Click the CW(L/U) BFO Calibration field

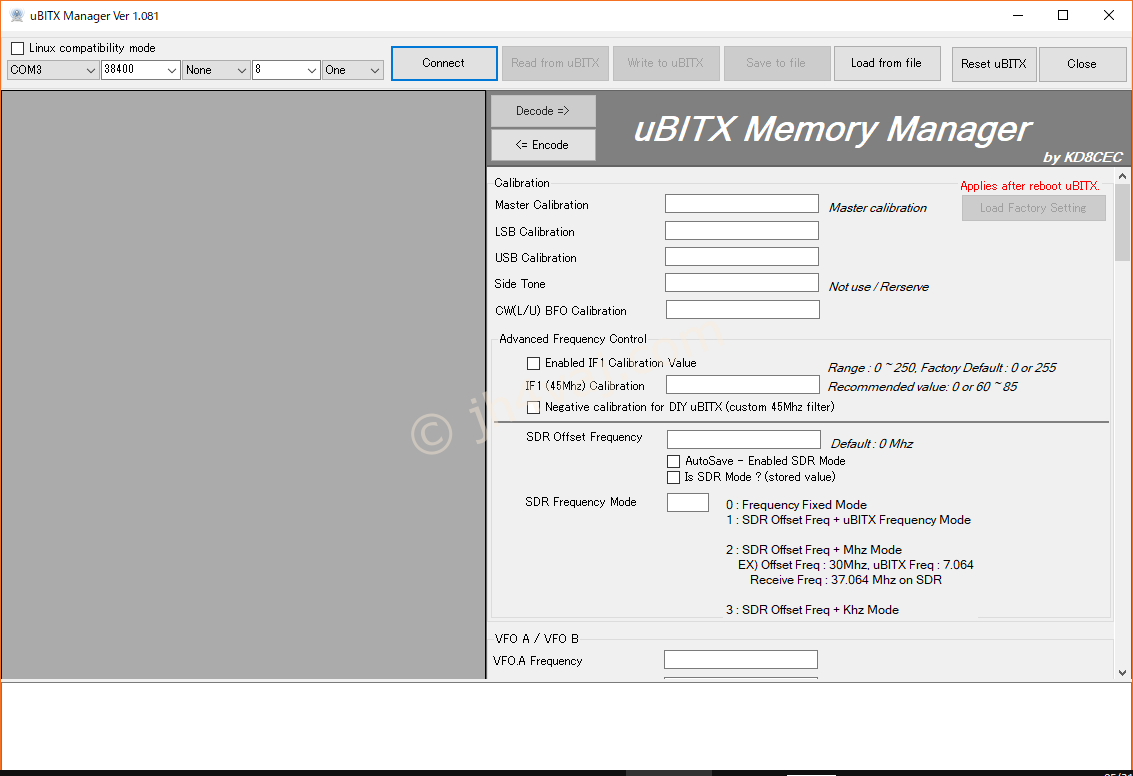pyautogui.click(x=742, y=309)
